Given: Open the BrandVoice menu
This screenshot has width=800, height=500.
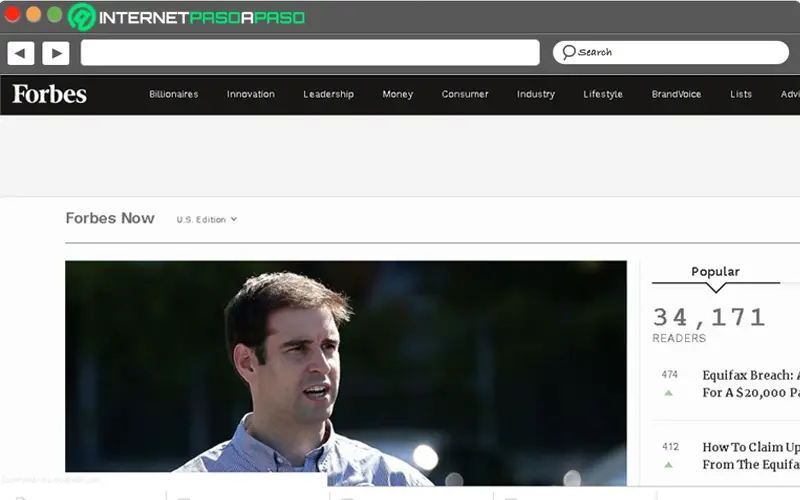Looking at the screenshot, I should point(676,94).
